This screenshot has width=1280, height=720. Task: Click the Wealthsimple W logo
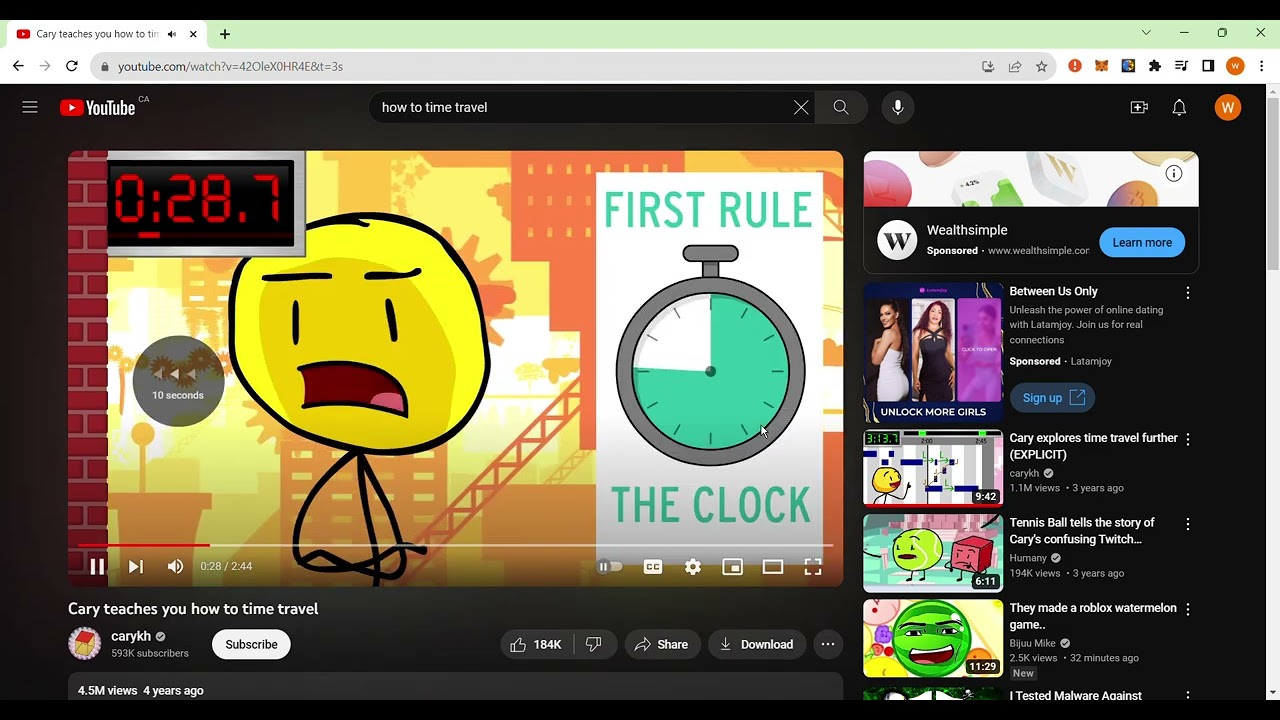(897, 241)
